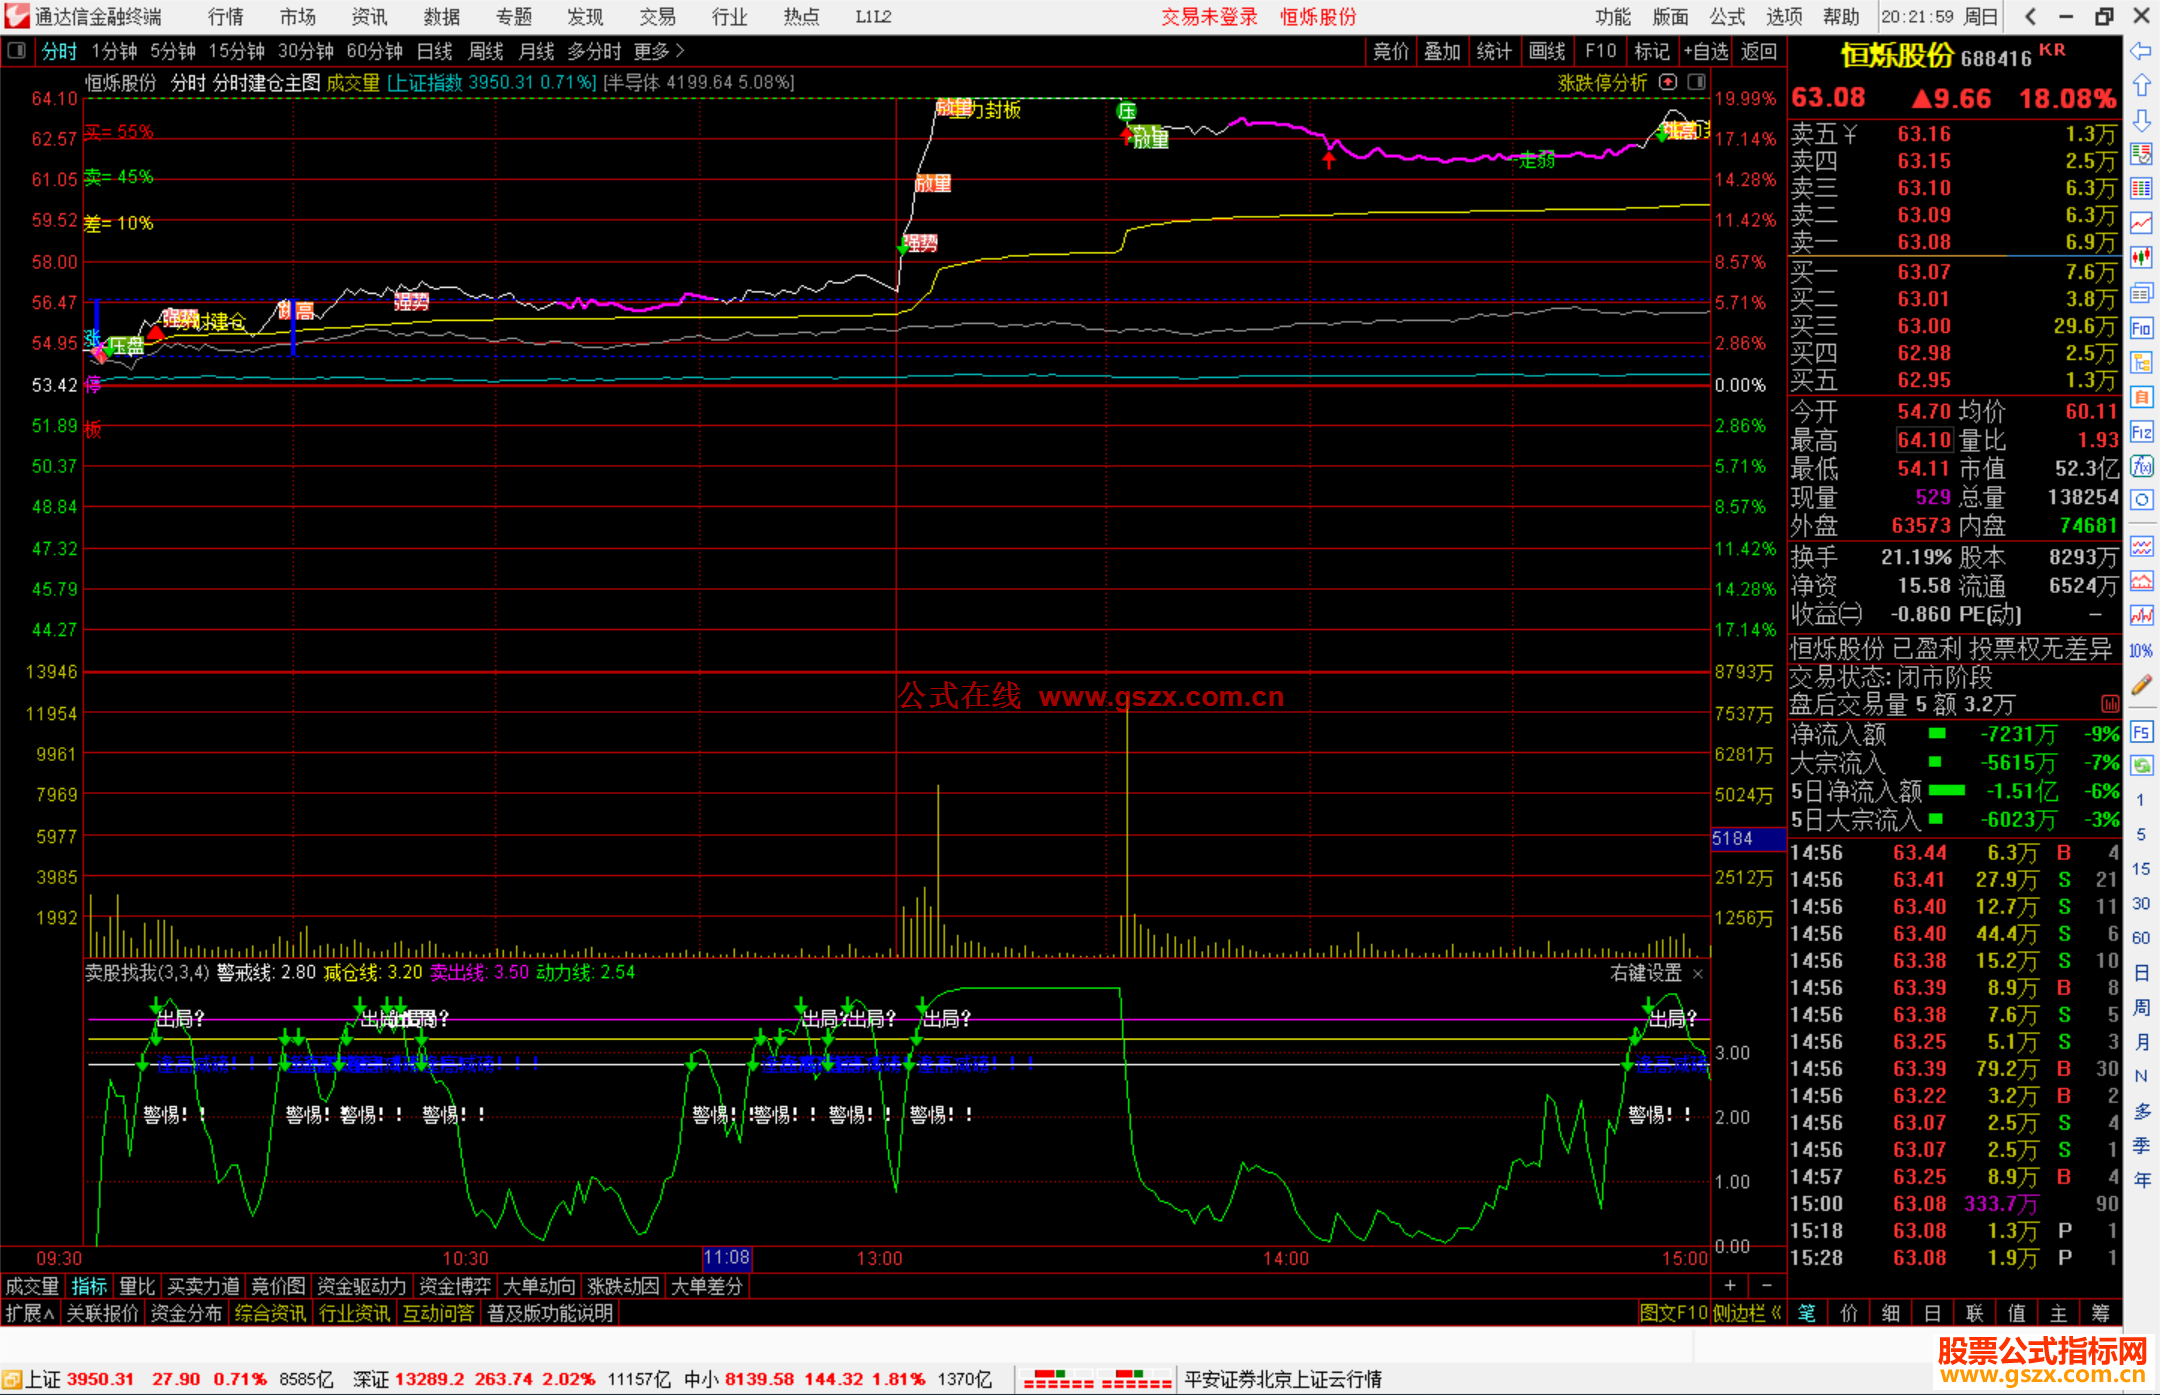
Task: Click the 涨跌停分析 link
Action: pyautogui.click(x=1602, y=83)
